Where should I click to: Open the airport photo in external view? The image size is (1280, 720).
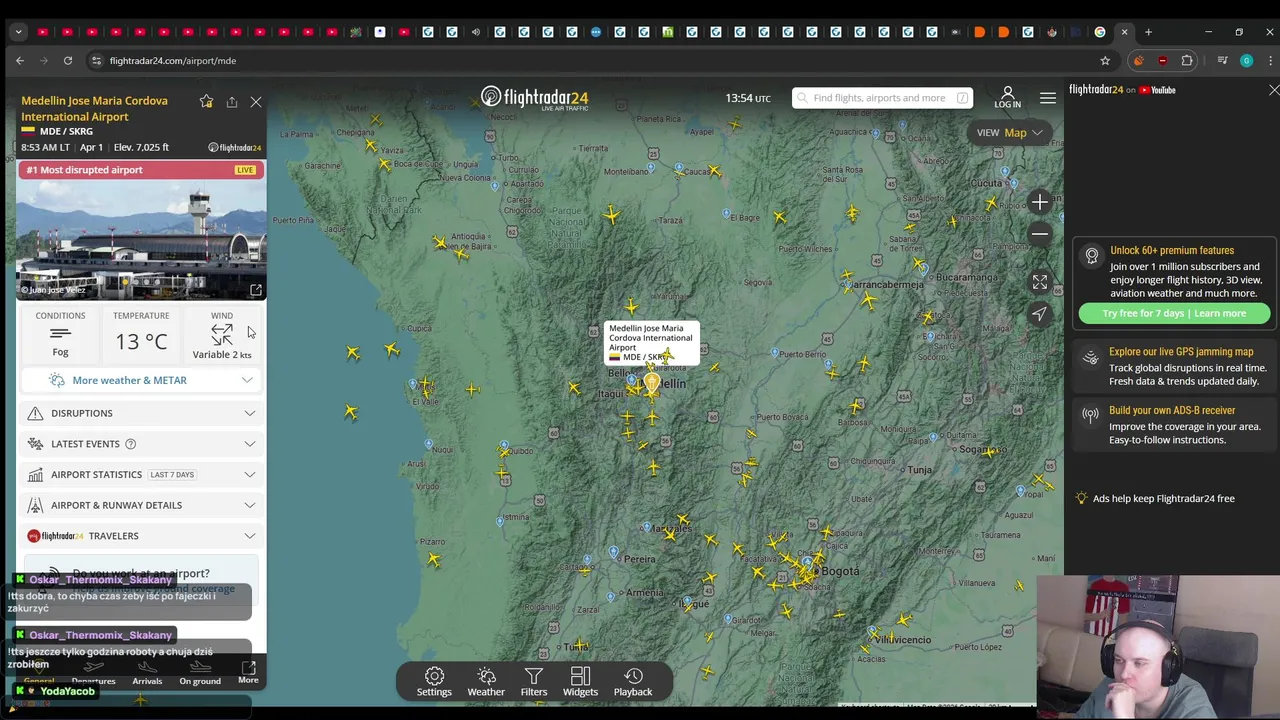256,290
